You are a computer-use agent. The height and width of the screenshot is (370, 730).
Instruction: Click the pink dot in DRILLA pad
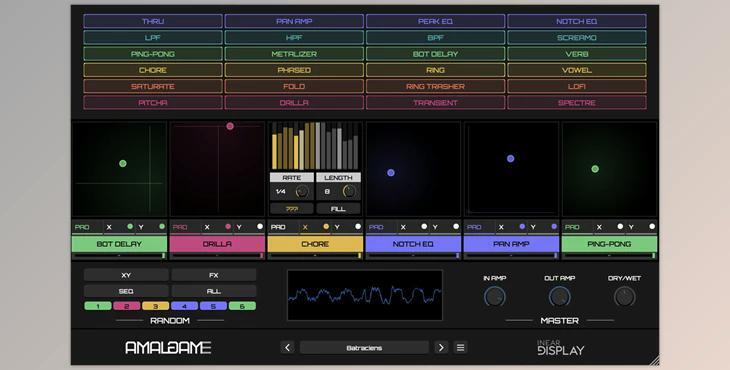point(230,126)
